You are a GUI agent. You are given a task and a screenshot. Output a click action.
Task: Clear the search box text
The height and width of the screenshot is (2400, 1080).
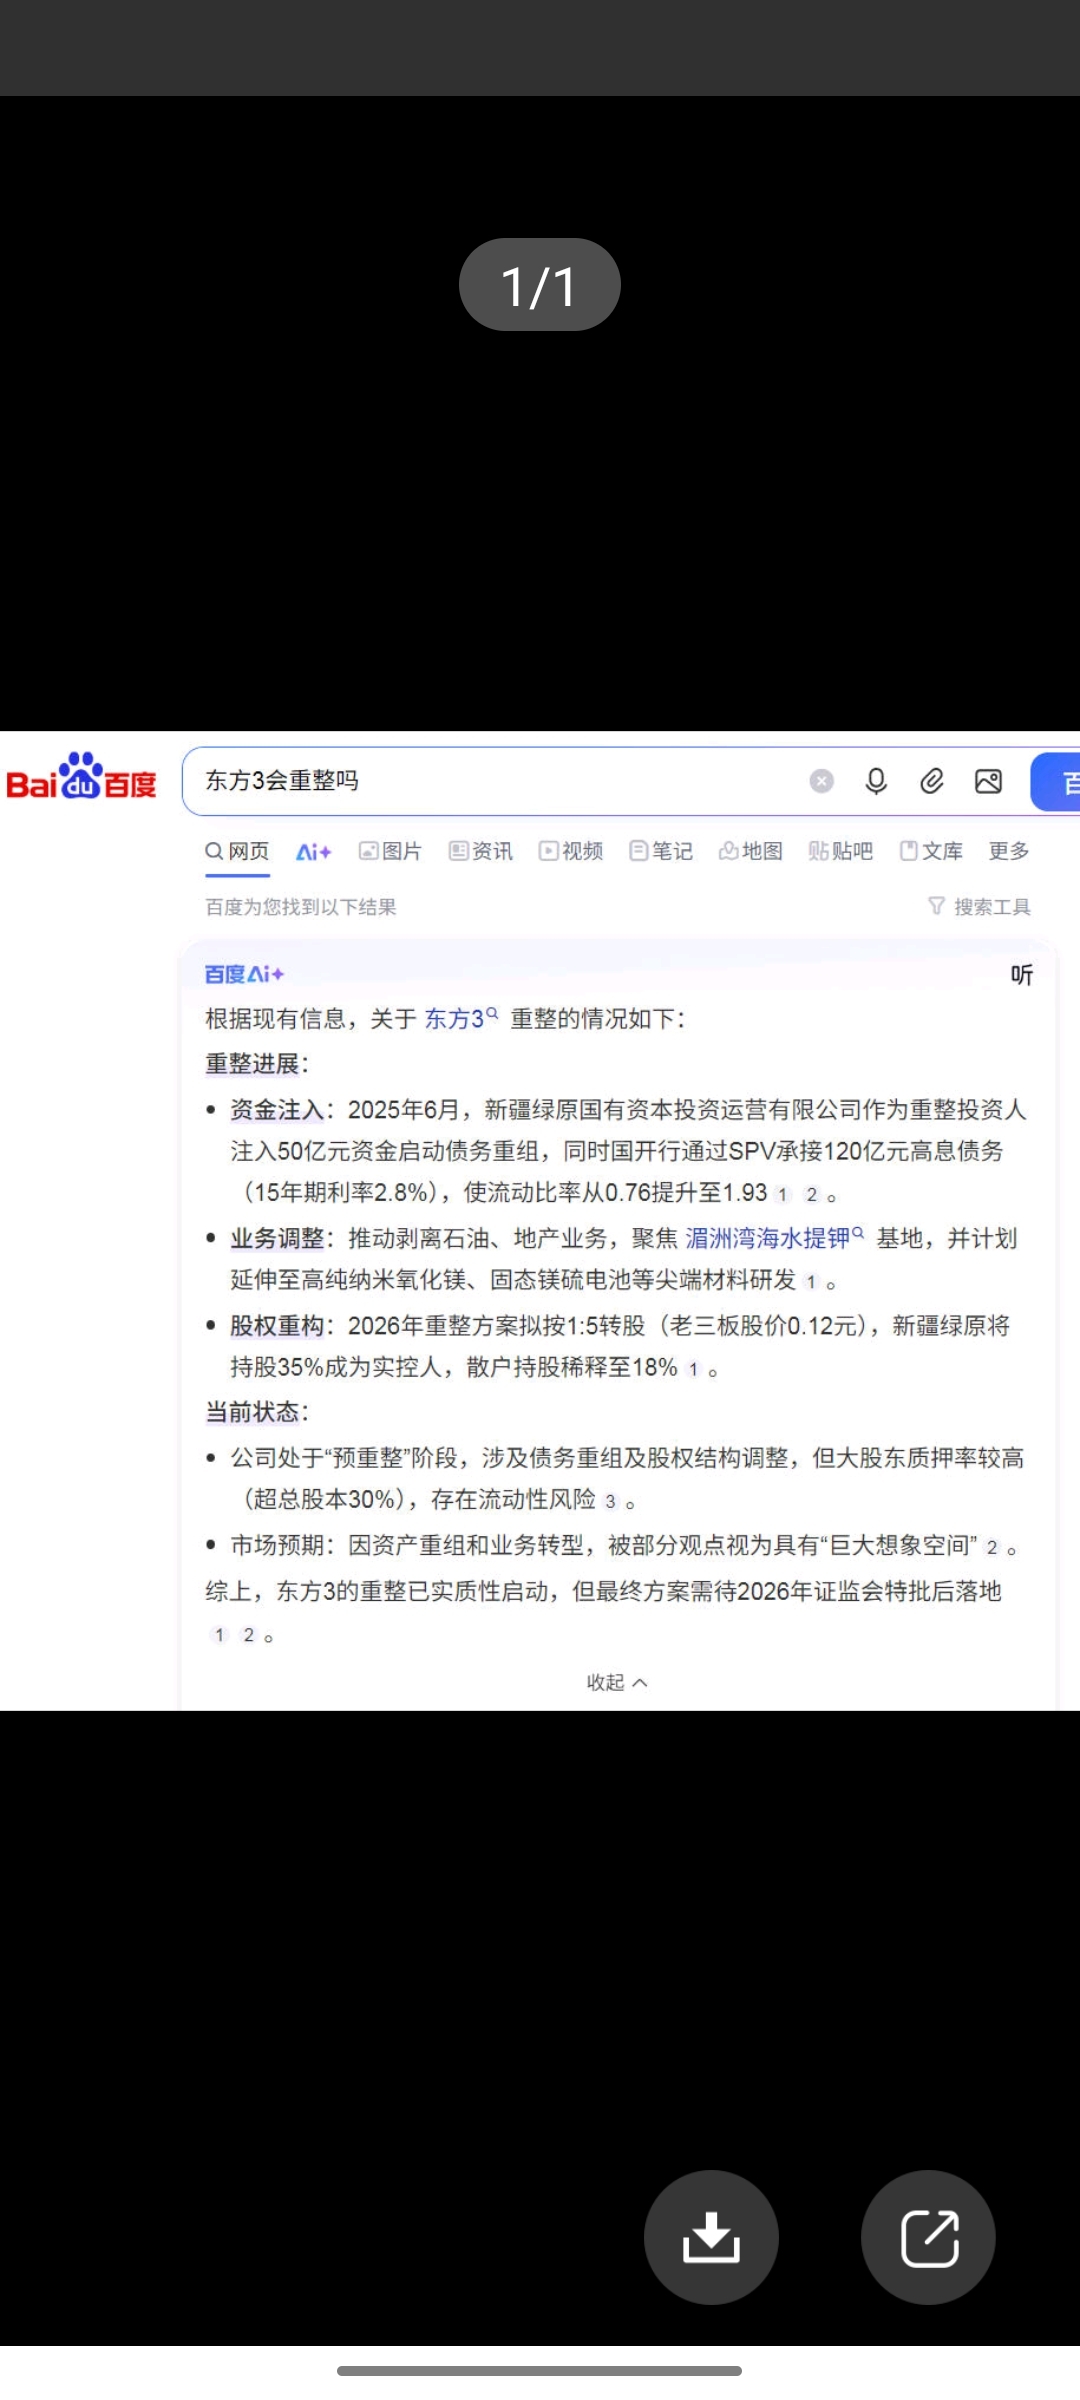pyautogui.click(x=822, y=781)
